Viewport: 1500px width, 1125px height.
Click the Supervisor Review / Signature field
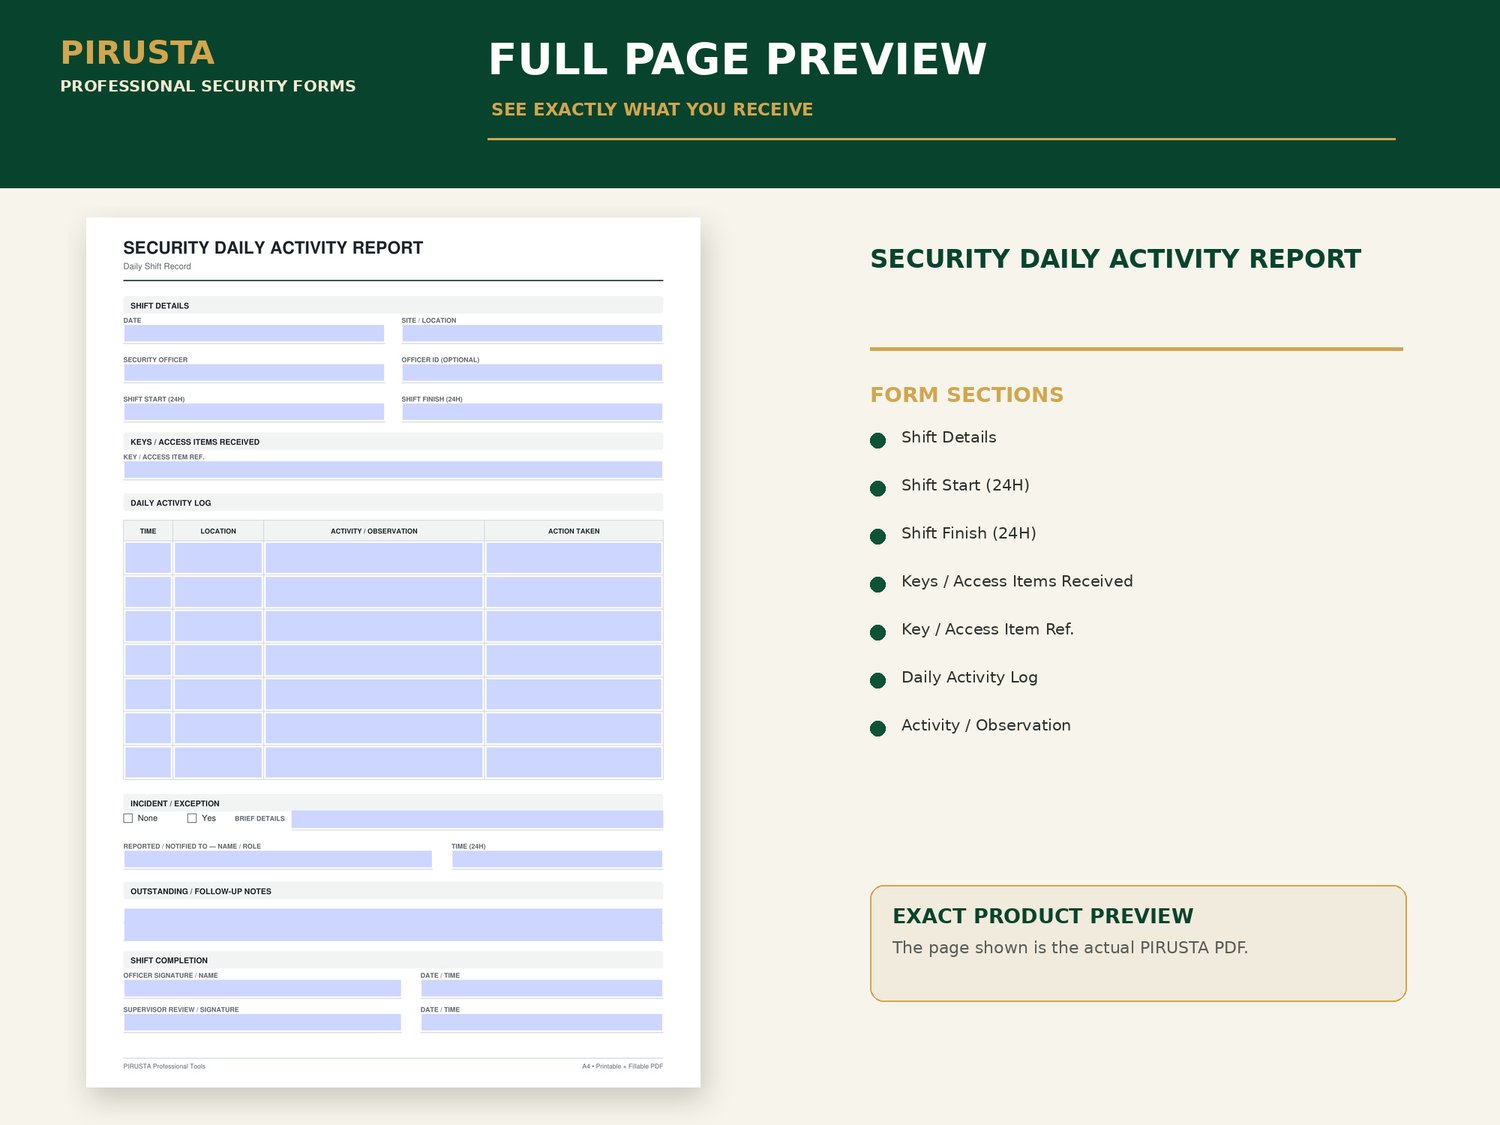click(262, 1022)
